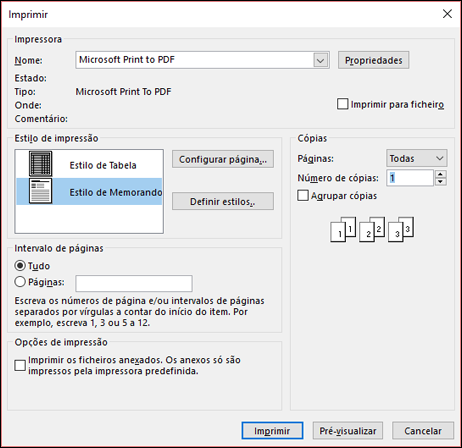This screenshot has width=462, height=448.
Task: Select the Estilo de Tabela icon
Action: (40, 164)
